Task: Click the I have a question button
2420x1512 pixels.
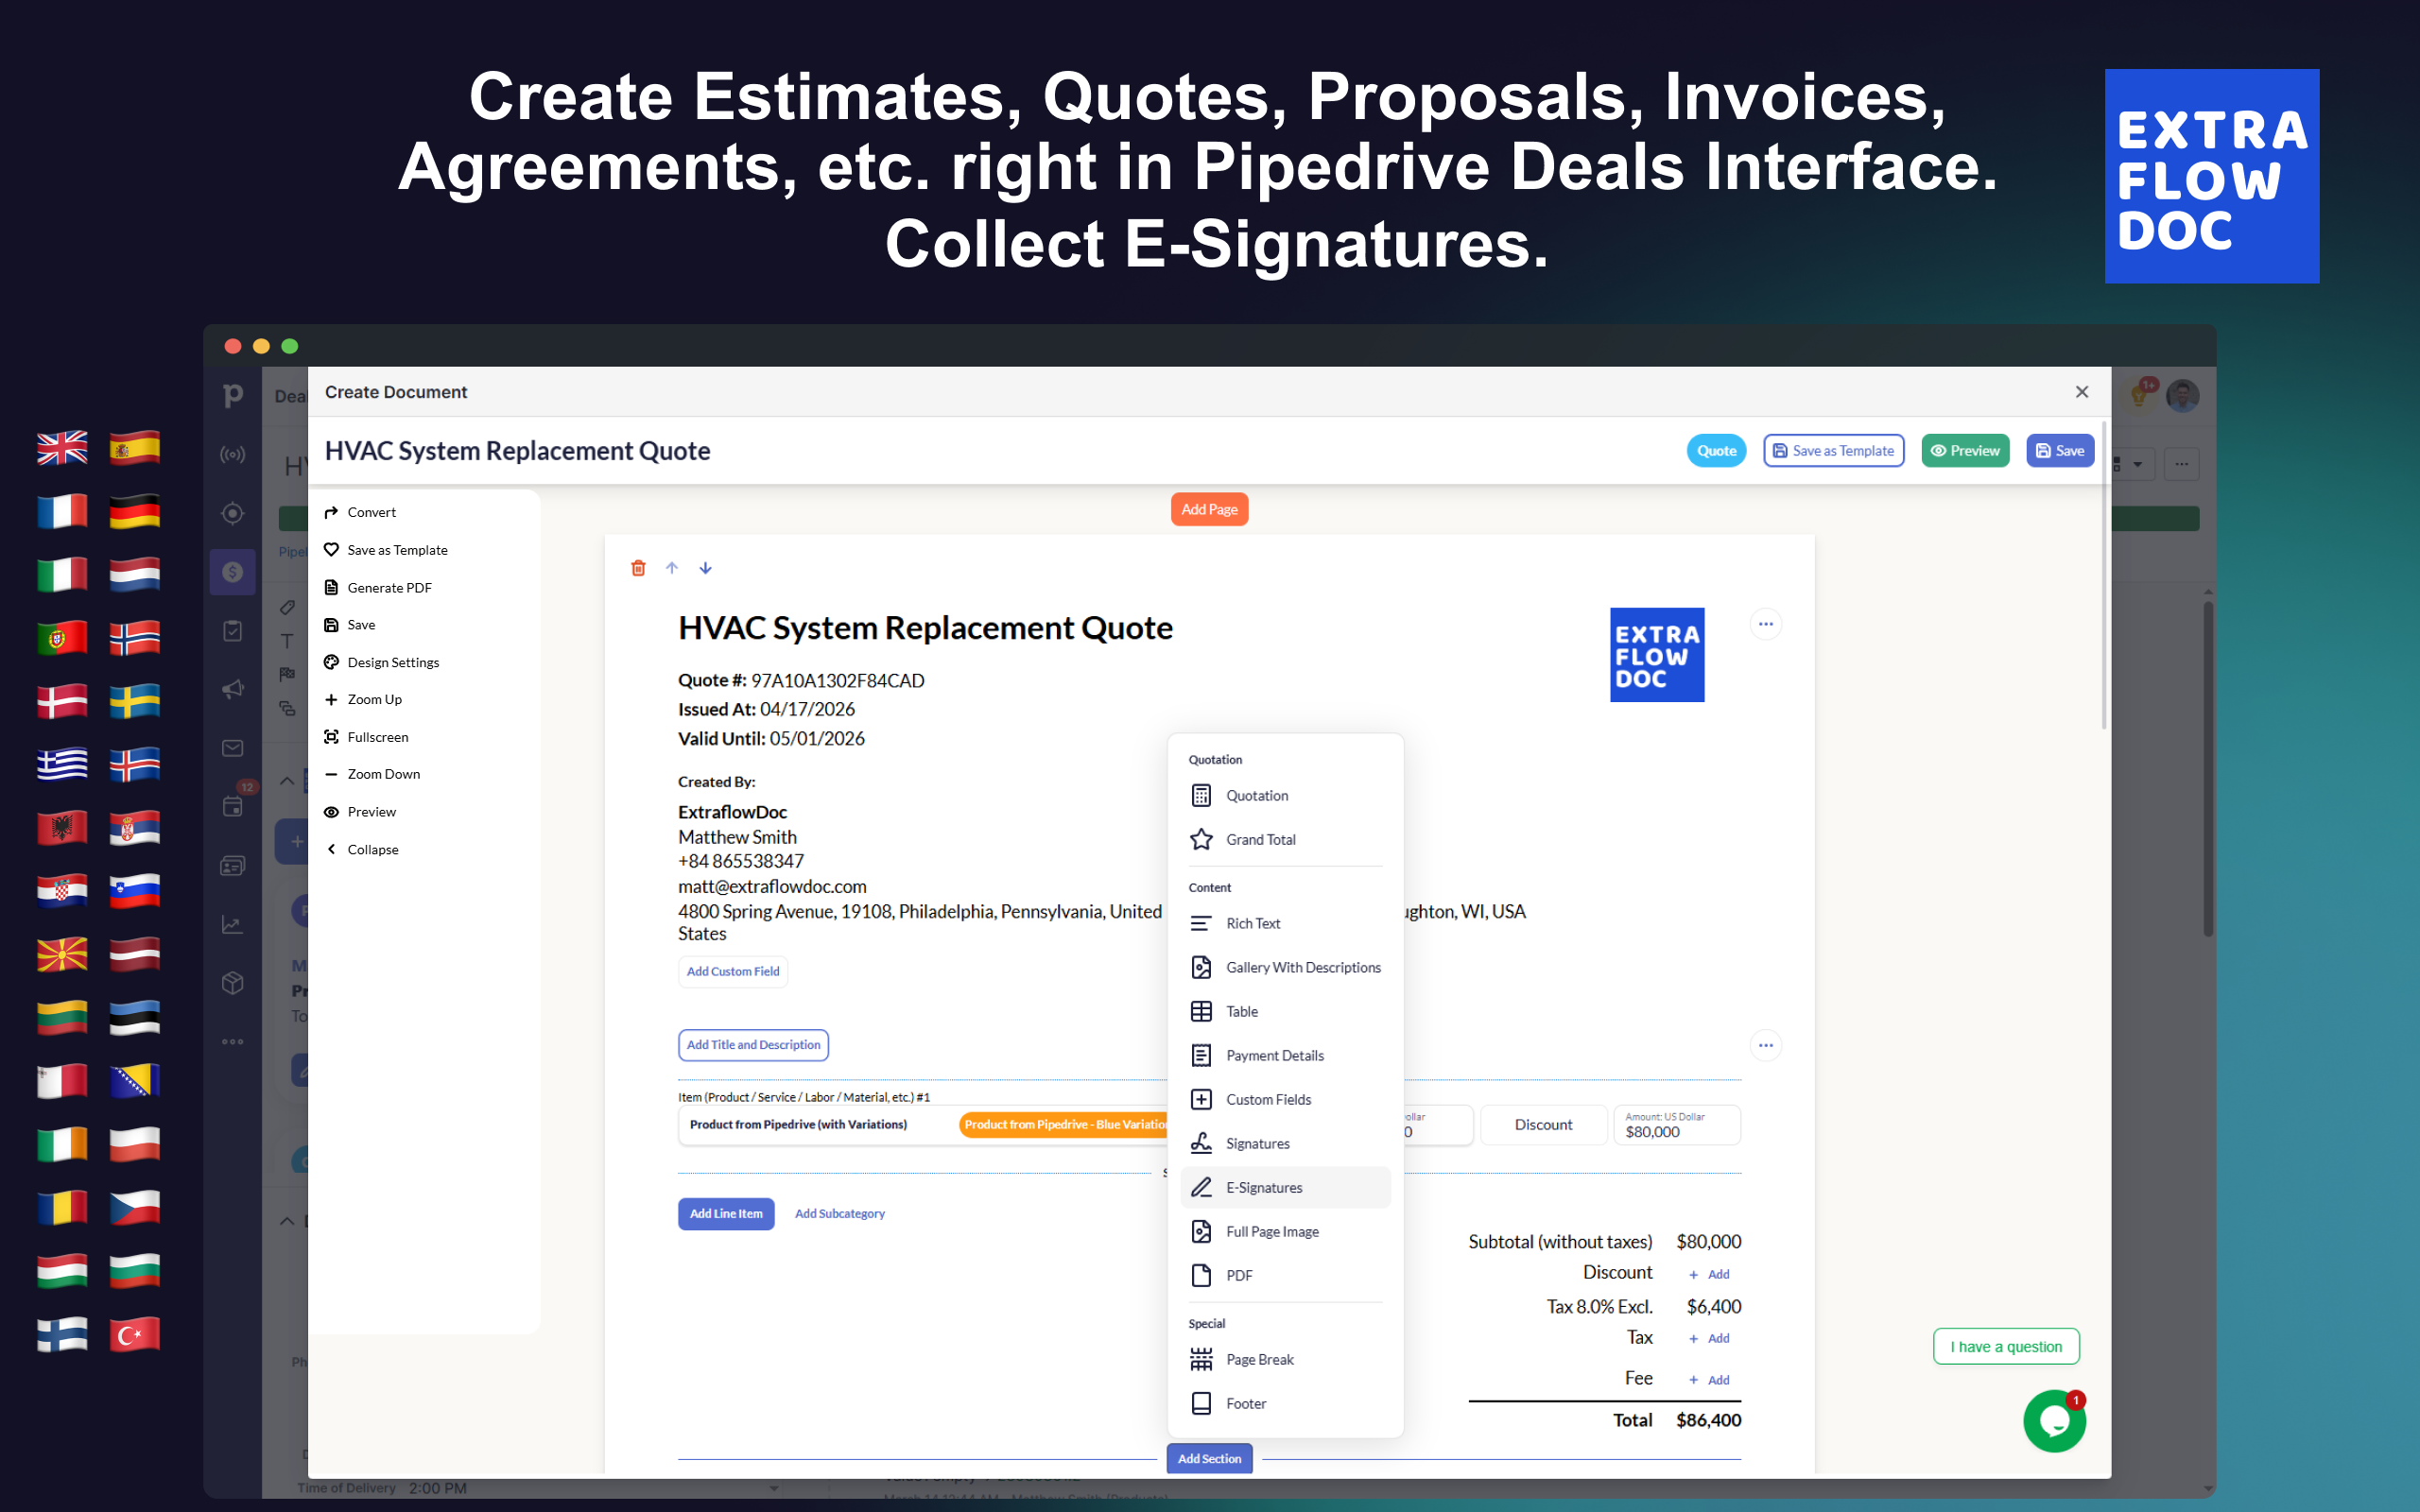Action: pyautogui.click(x=2005, y=1345)
